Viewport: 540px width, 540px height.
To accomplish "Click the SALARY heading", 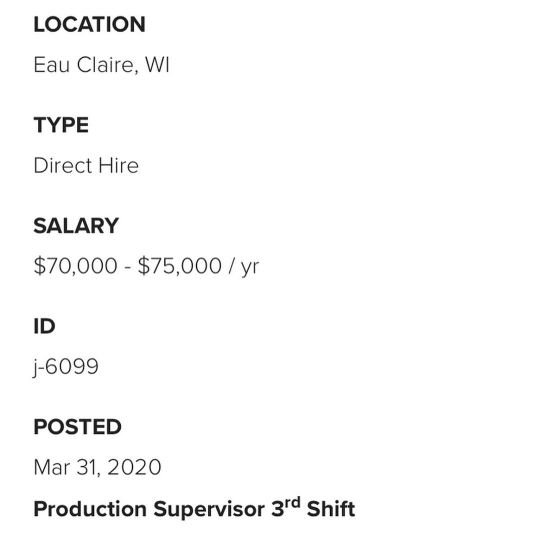I will pyautogui.click(x=76, y=226).
